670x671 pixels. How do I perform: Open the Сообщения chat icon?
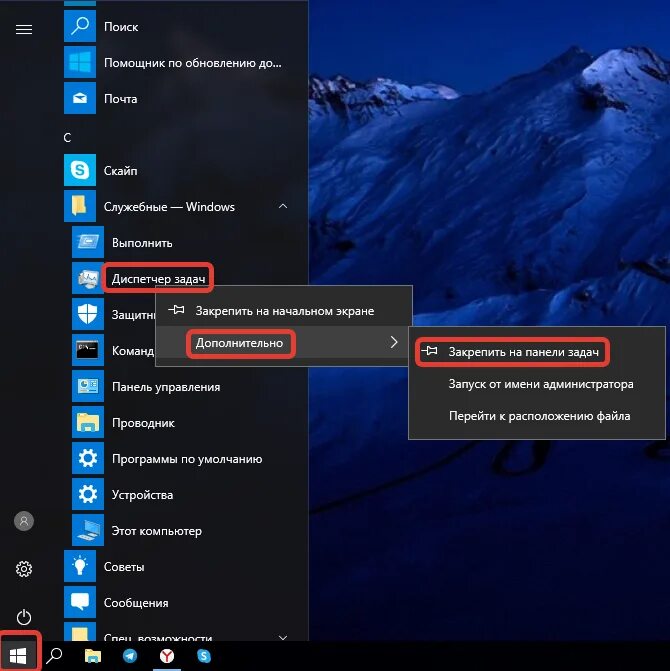[80, 602]
